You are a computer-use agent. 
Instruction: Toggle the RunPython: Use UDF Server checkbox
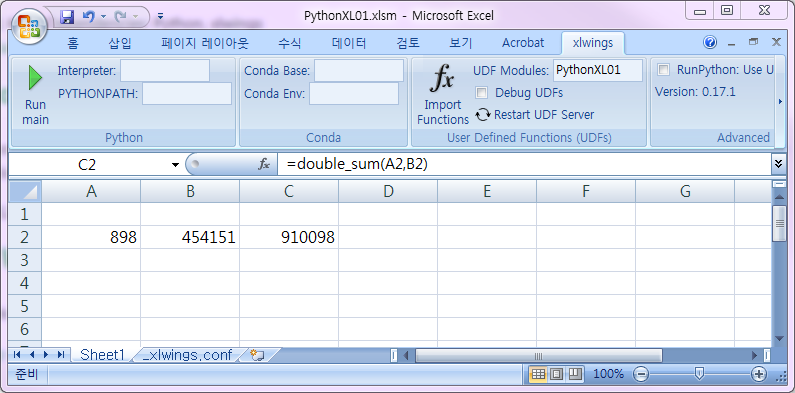click(663, 69)
